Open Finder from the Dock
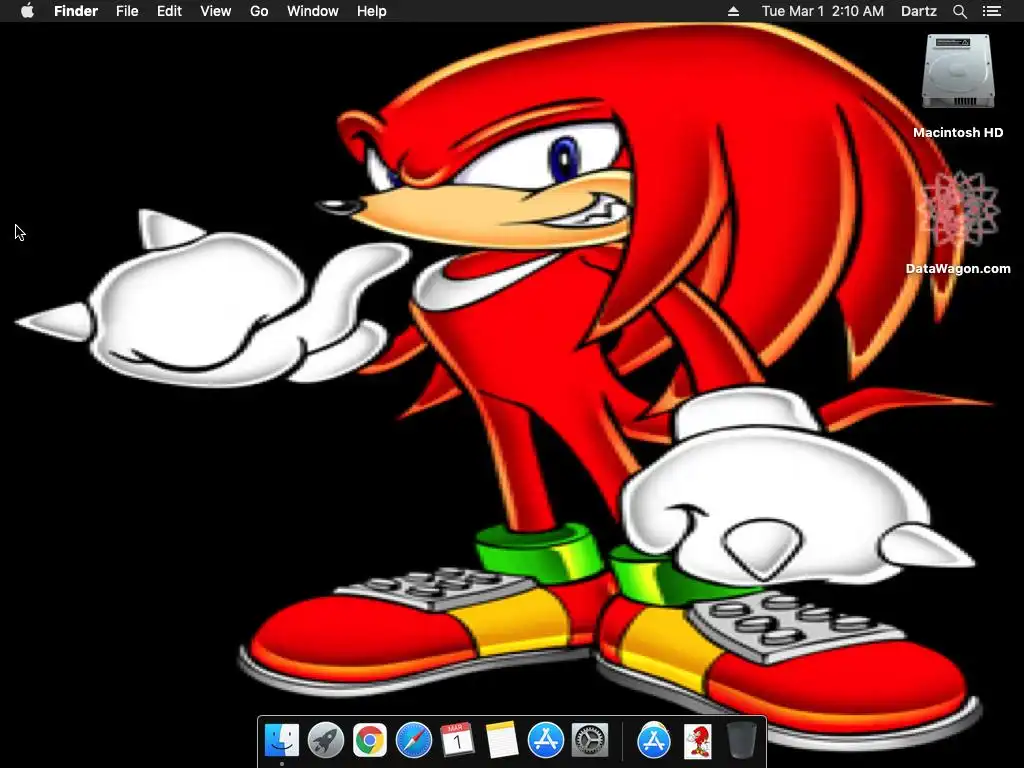The width and height of the screenshot is (1024, 768). pyautogui.click(x=282, y=740)
